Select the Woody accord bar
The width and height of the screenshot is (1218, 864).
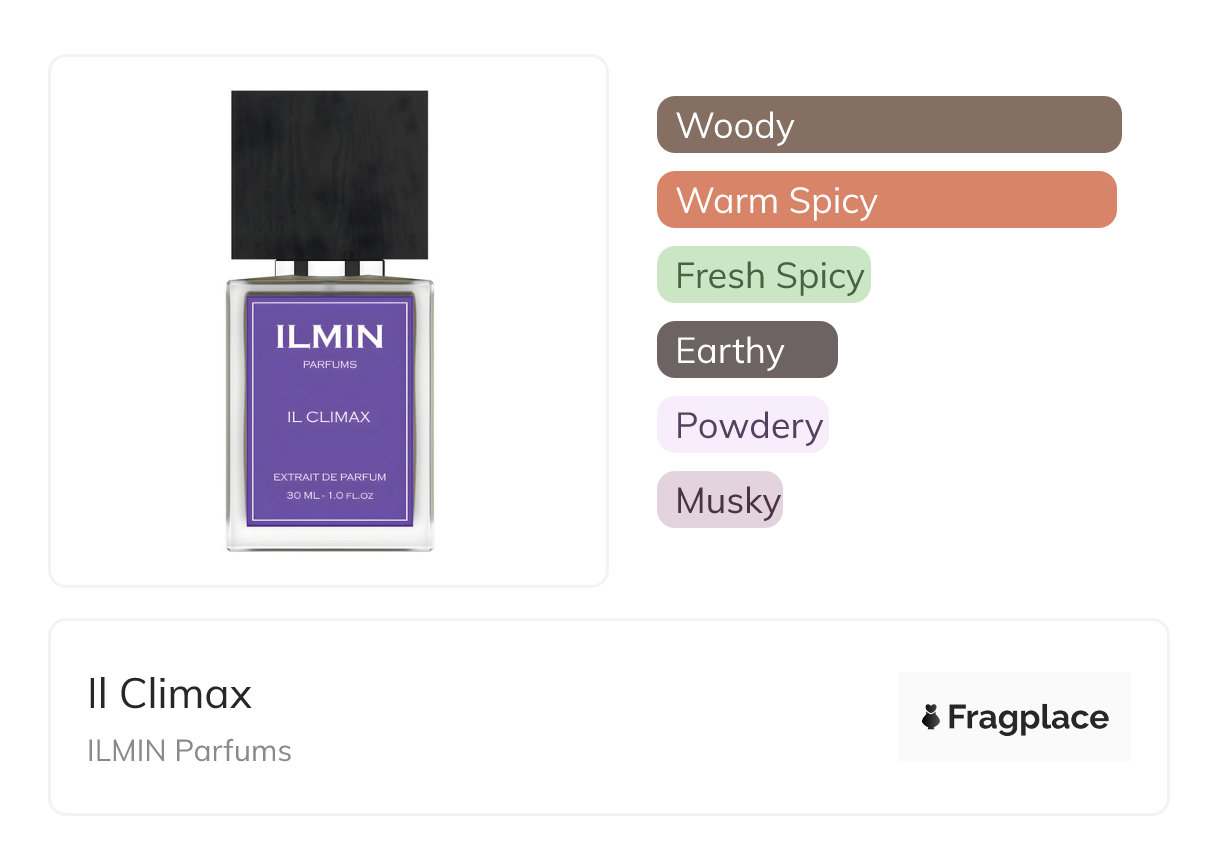[888, 125]
